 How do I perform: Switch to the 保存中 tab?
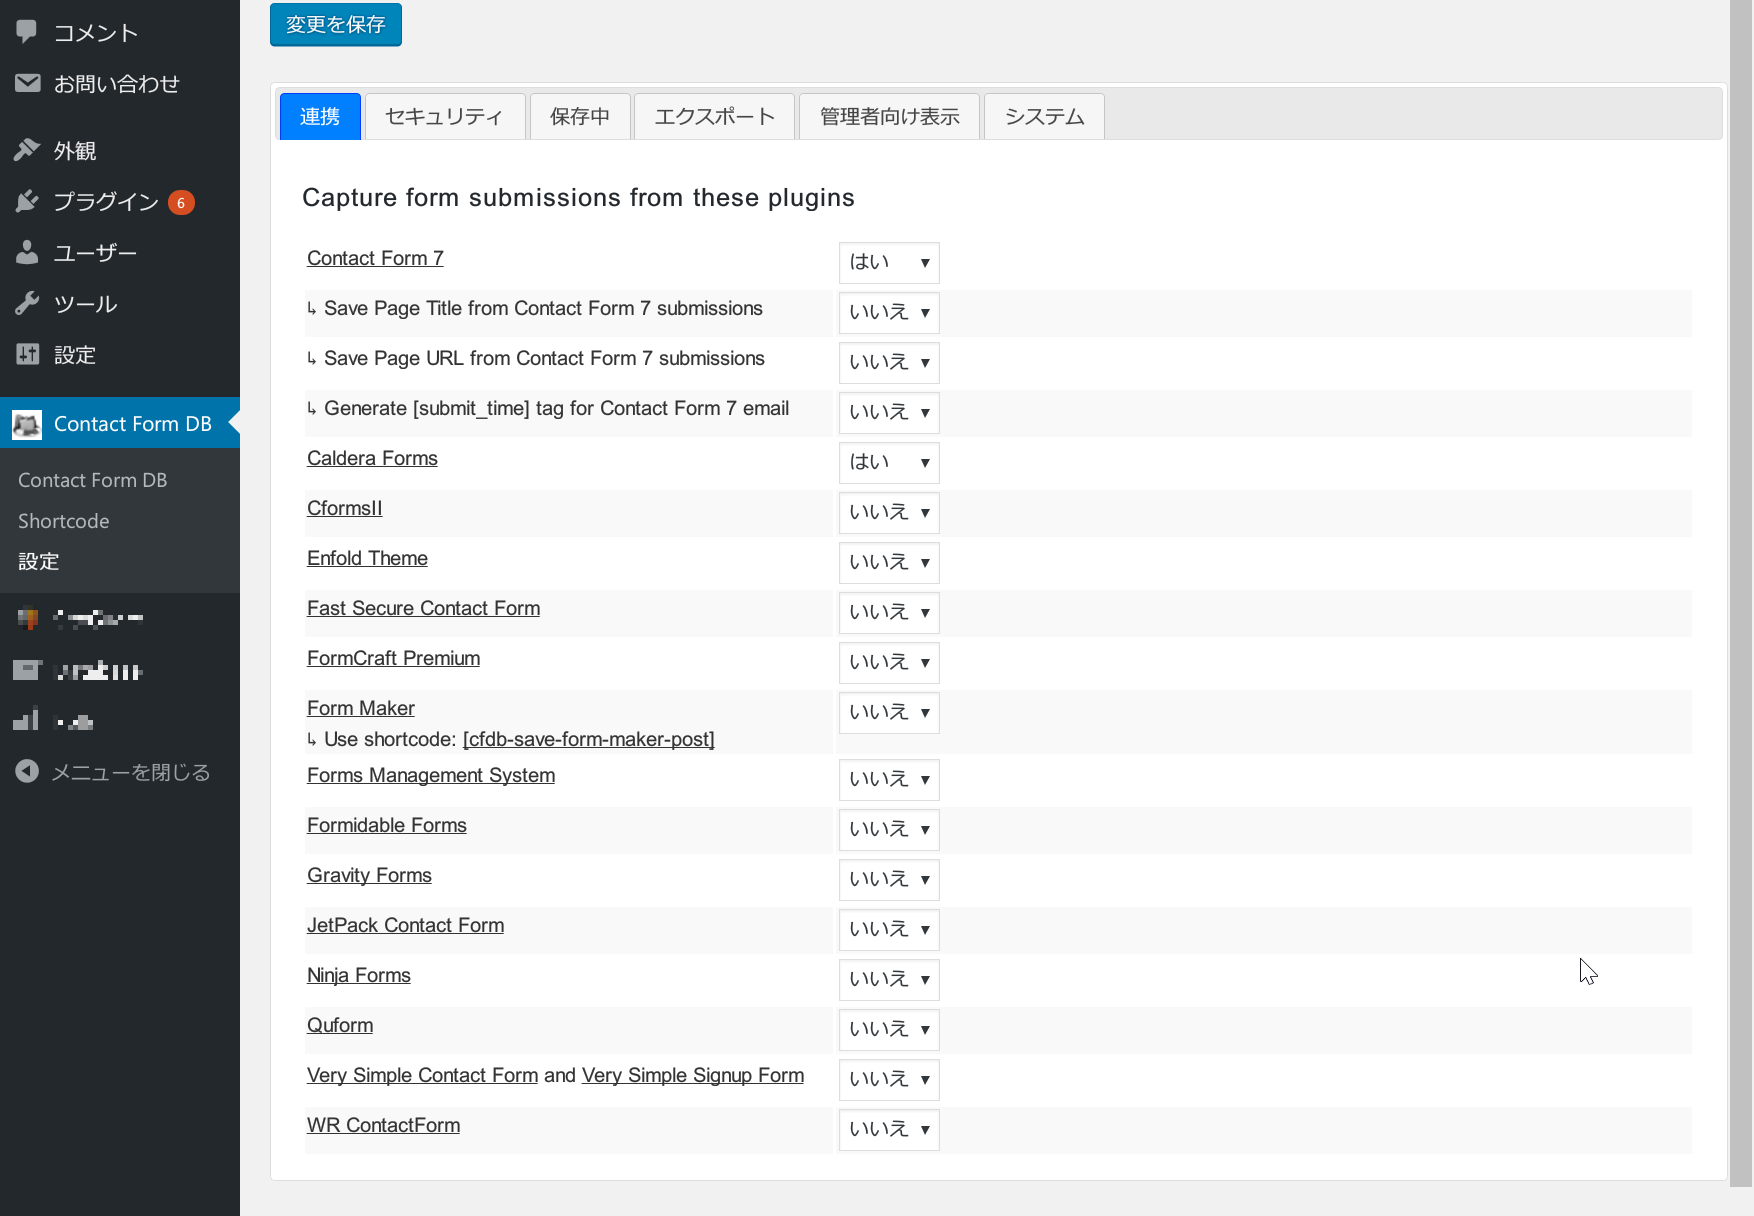click(x=580, y=116)
